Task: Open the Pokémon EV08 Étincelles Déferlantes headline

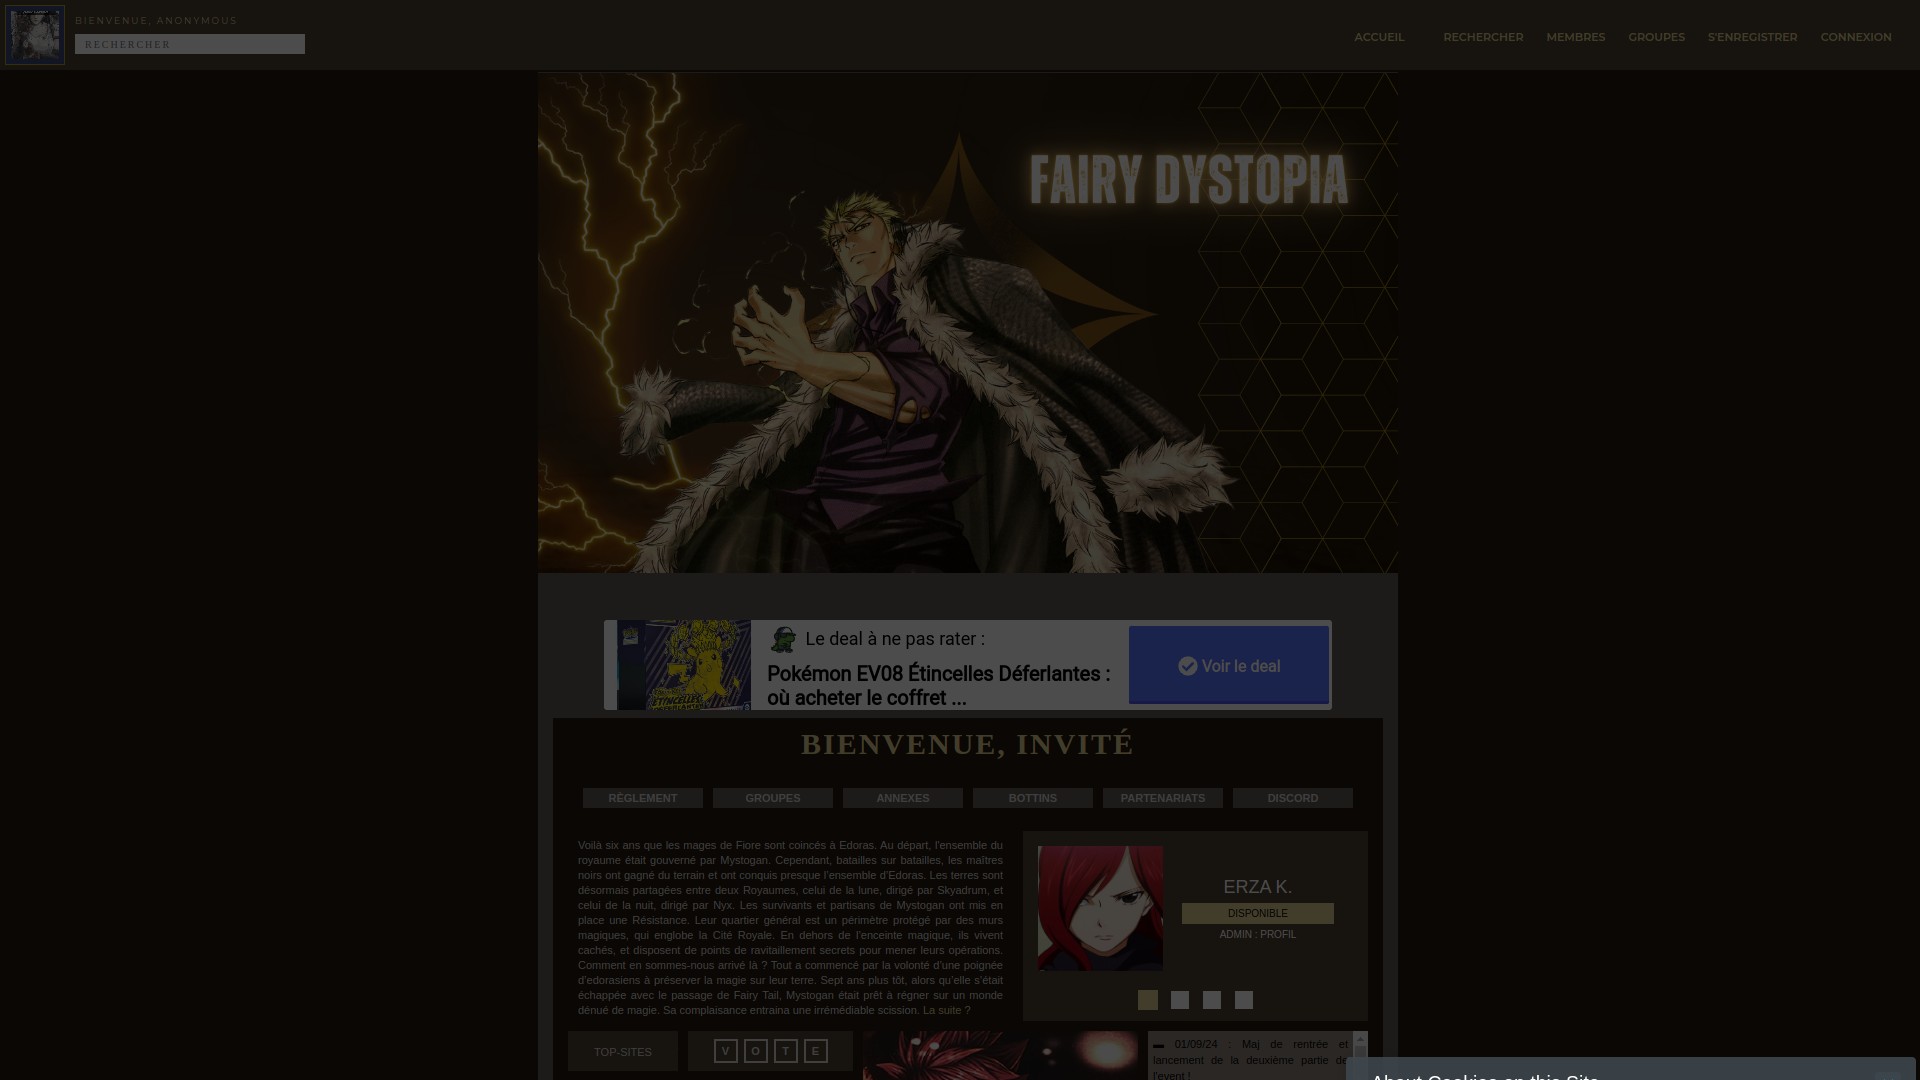Action: [x=938, y=686]
